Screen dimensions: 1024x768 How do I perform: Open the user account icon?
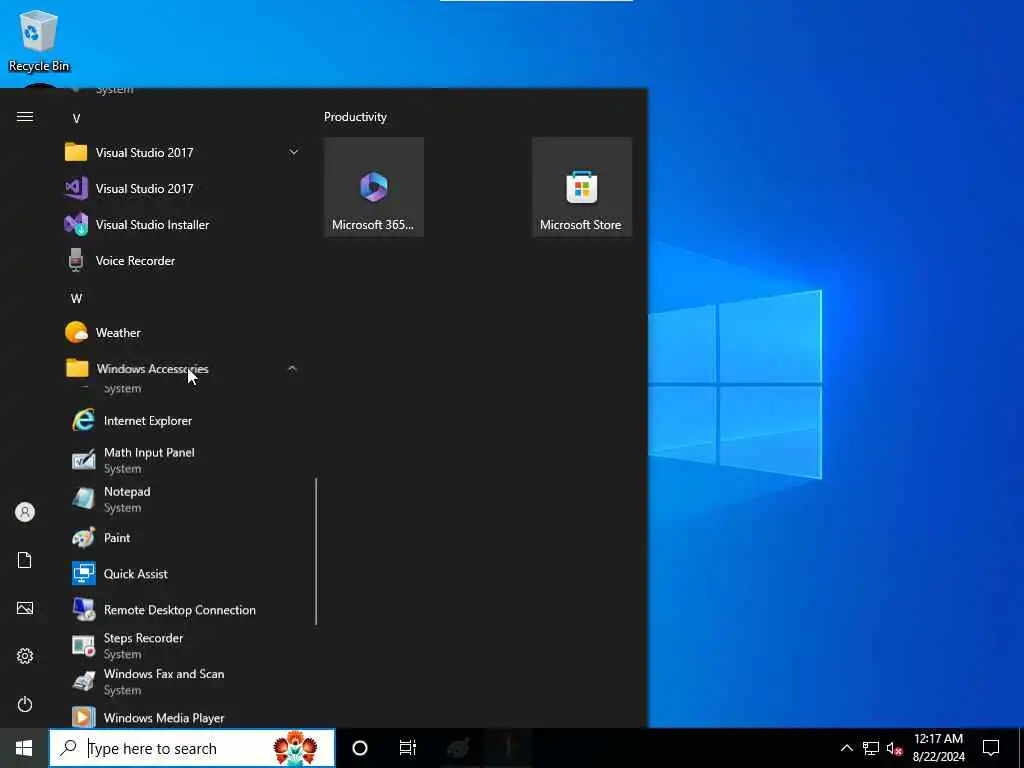pyautogui.click(x=25, y=512)
